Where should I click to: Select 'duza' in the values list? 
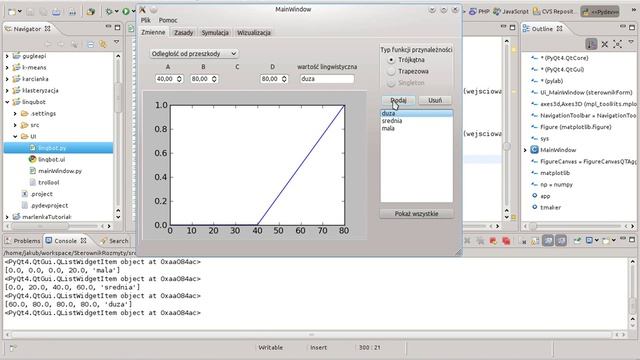[x=416, y=113]
